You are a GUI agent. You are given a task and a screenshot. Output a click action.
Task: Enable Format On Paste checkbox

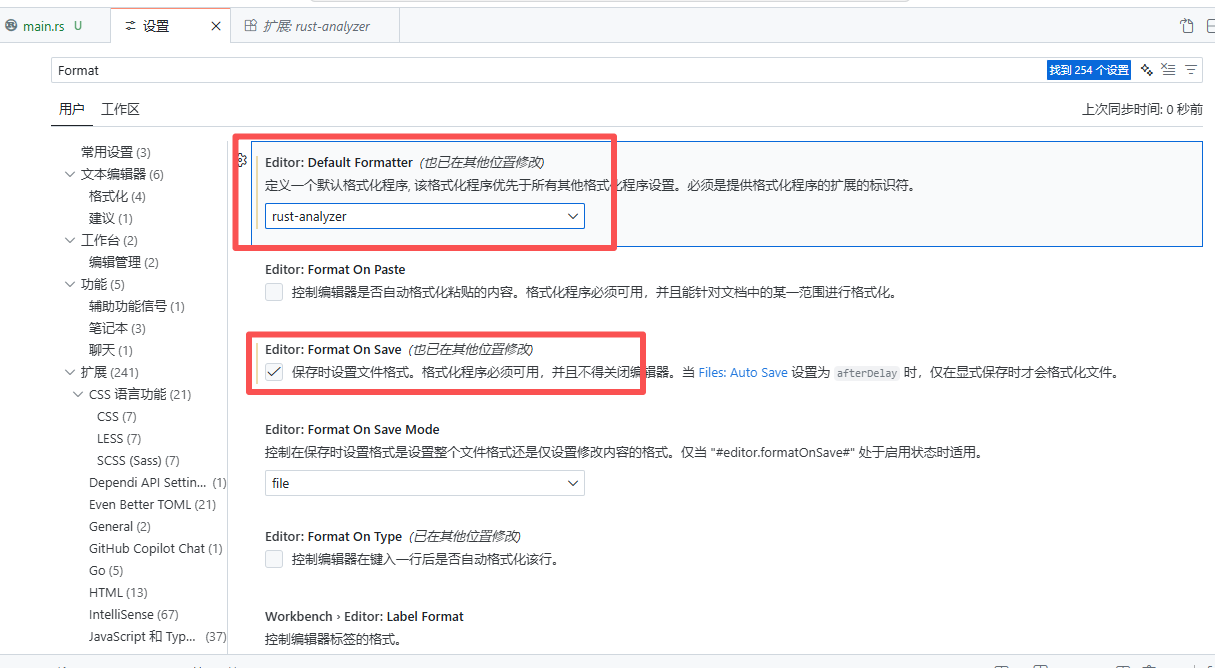[274, 292]
